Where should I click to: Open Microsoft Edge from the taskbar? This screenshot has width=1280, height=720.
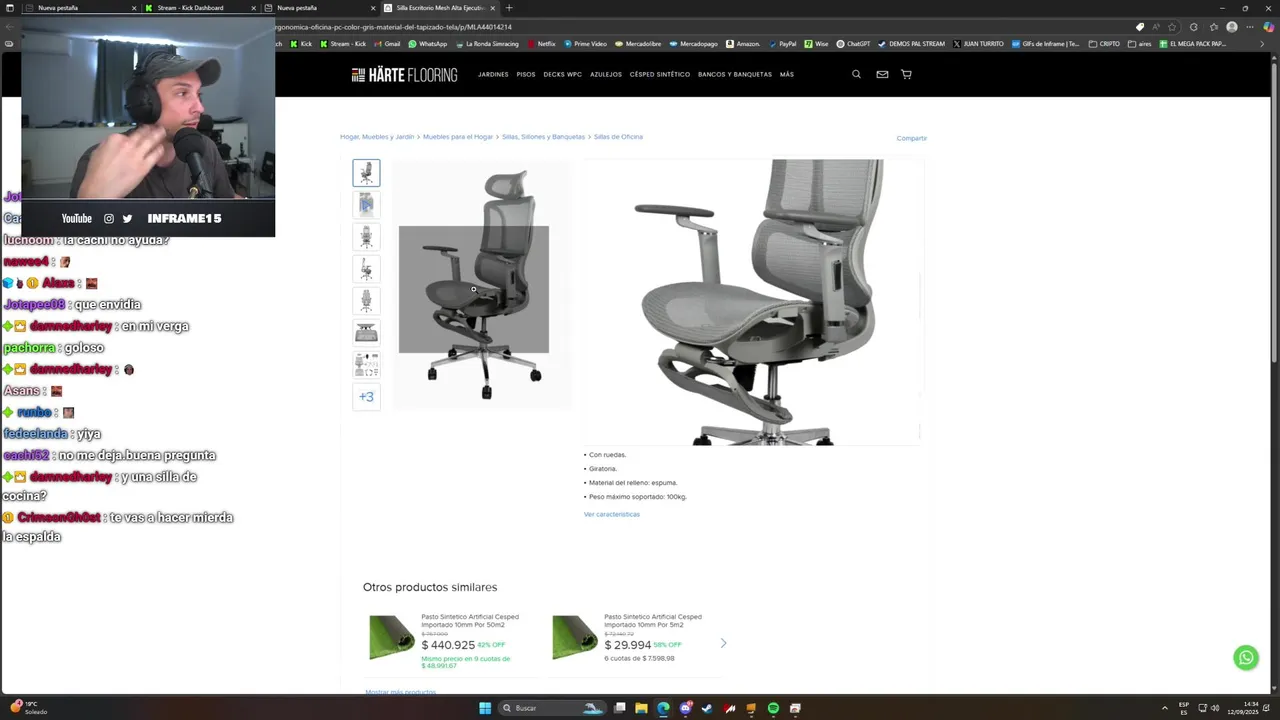coord(663,708)
